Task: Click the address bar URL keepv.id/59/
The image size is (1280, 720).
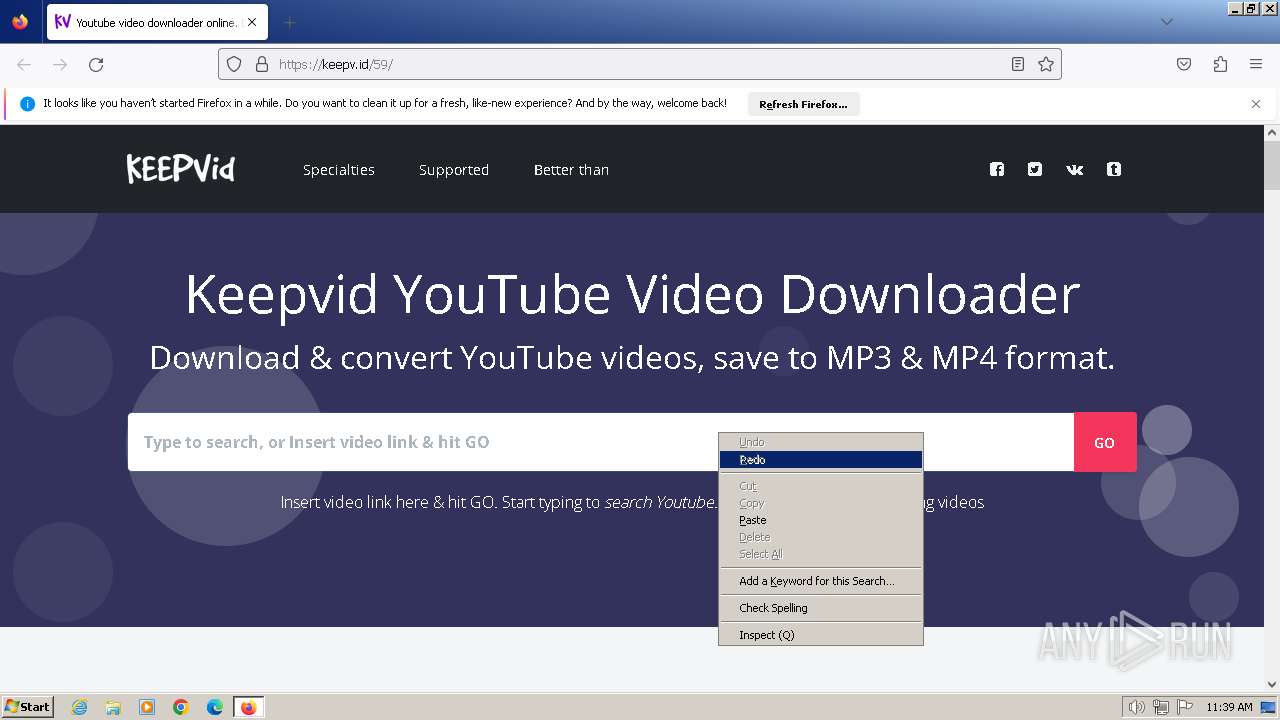Action: [336, 64]
